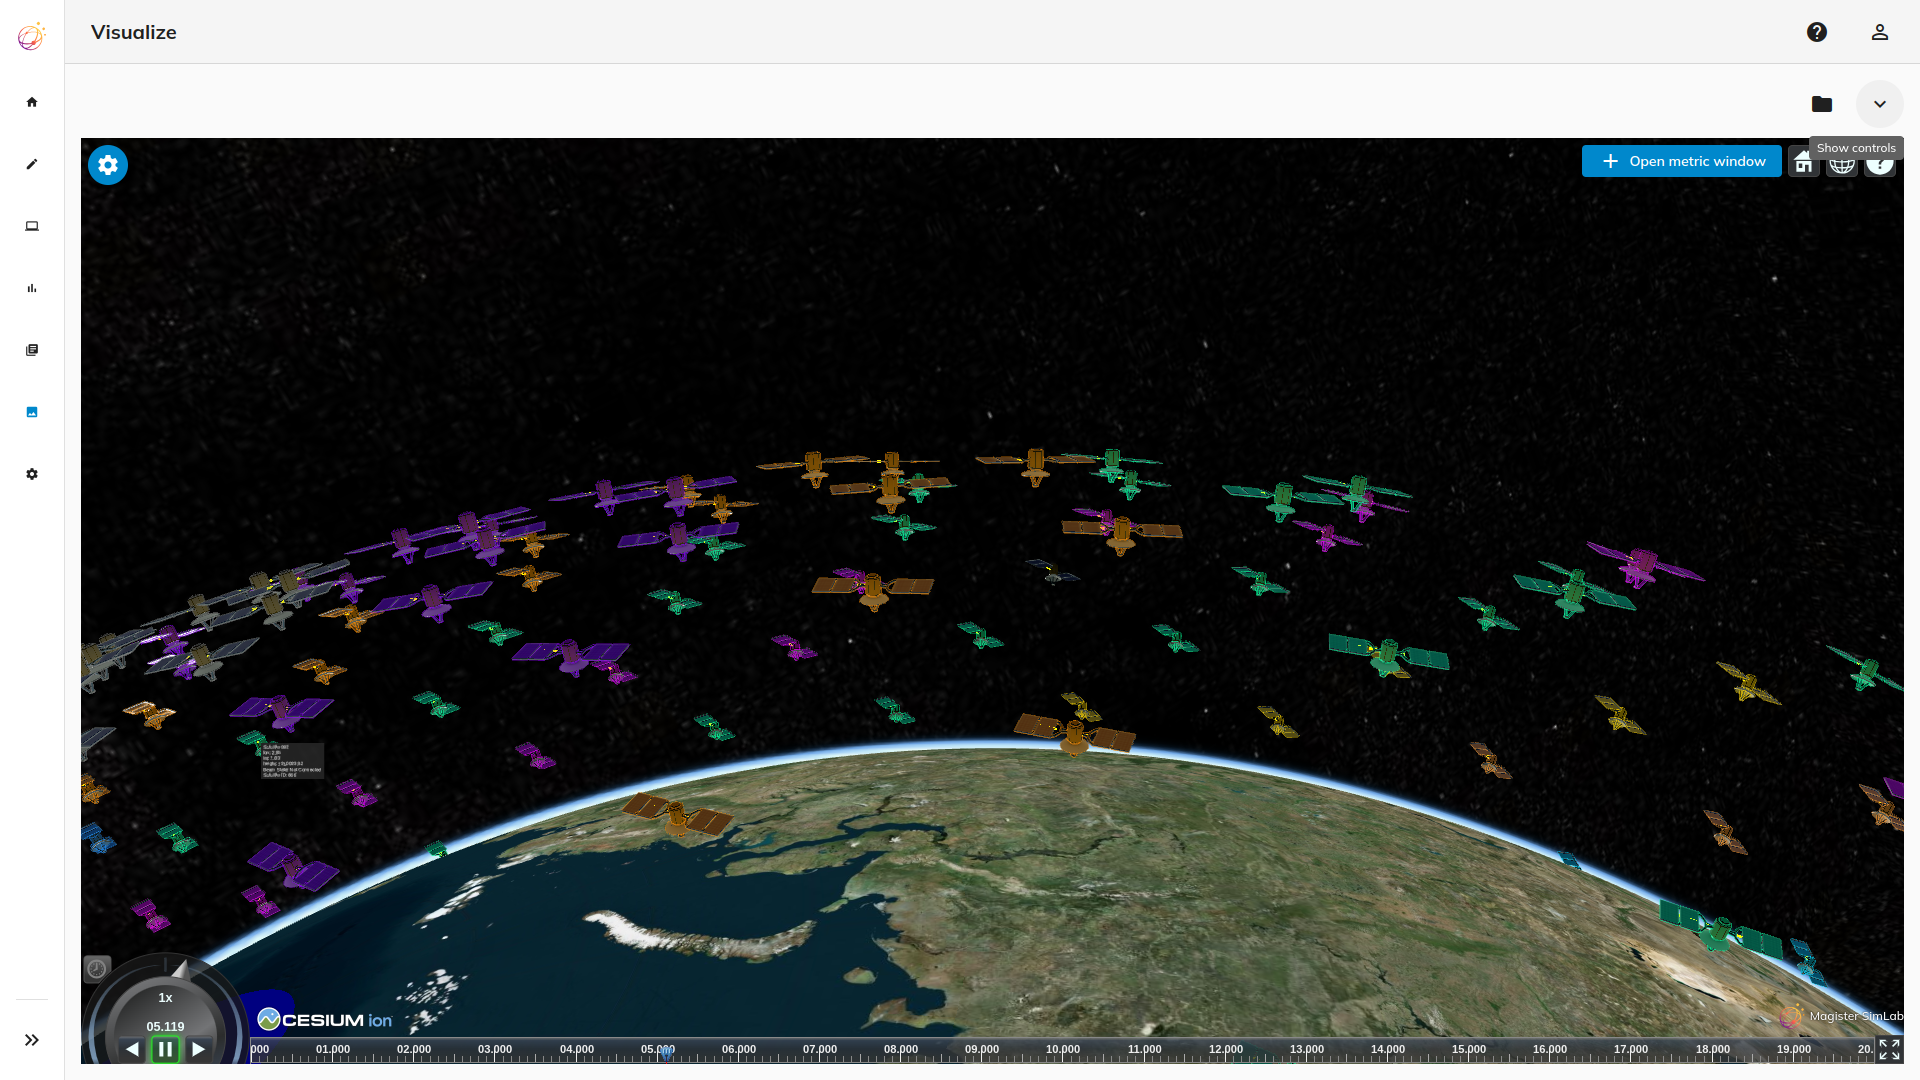Viewport: 1920px width, 1080px height.
Task: Open settings gear in left sidebar
Action: tap(32, 474)
